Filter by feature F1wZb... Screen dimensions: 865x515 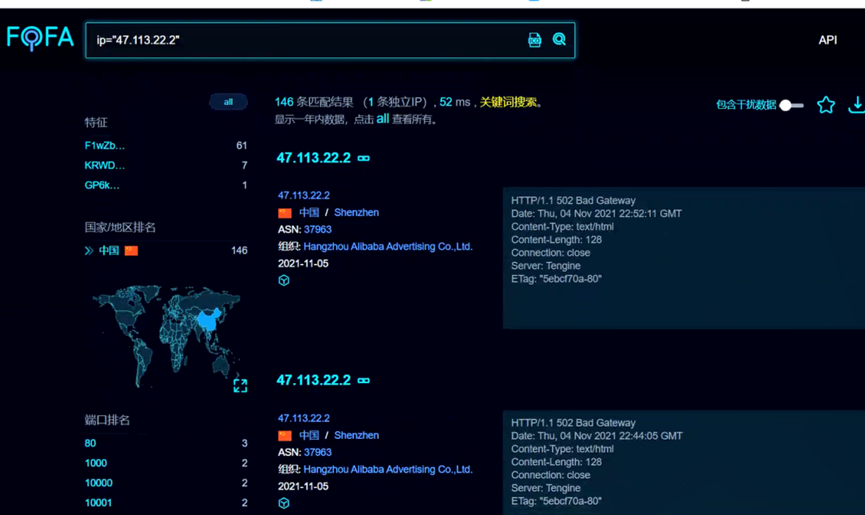105,146
